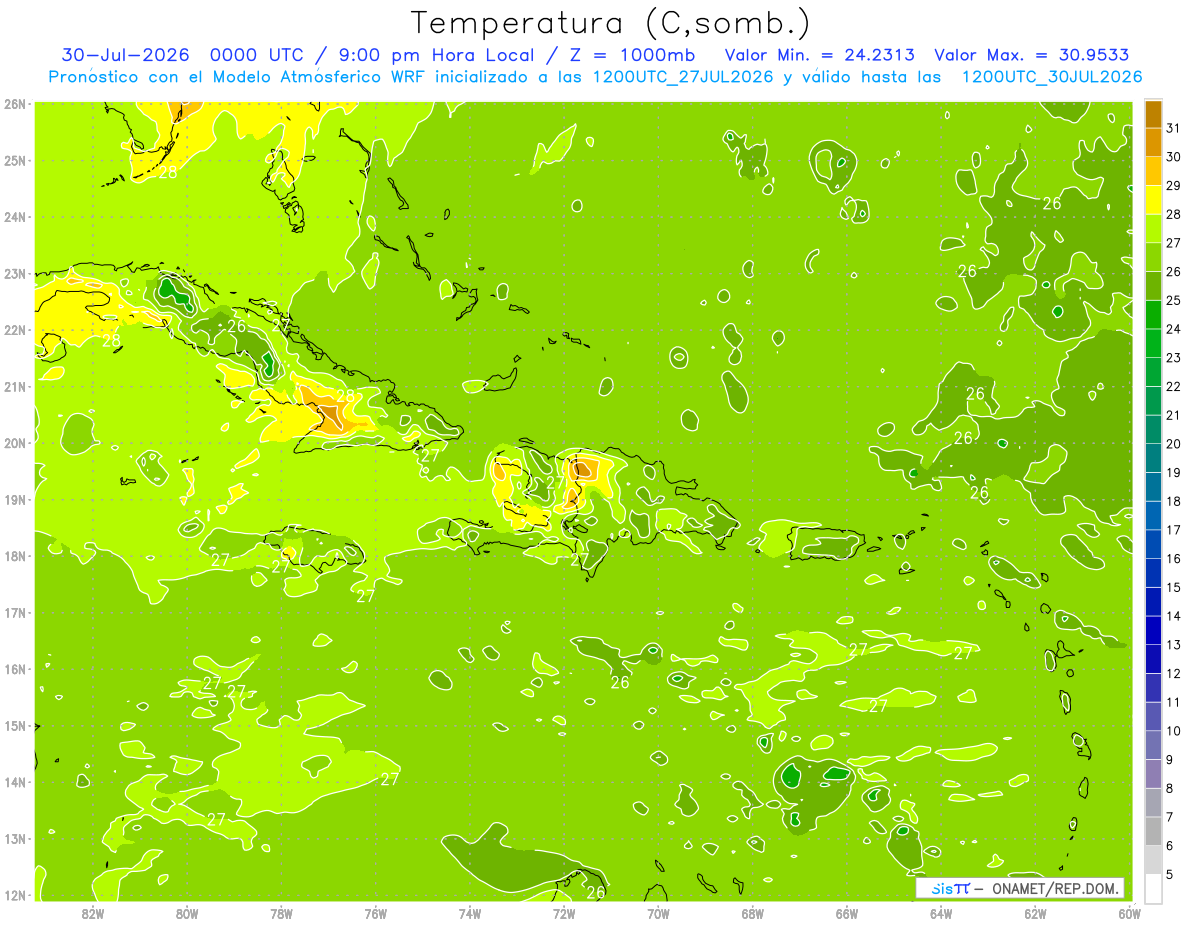Viewport: 1200px width, 927px height.
Task: Click the "66W" longitude axis label
Action: [x=847, y=913]
